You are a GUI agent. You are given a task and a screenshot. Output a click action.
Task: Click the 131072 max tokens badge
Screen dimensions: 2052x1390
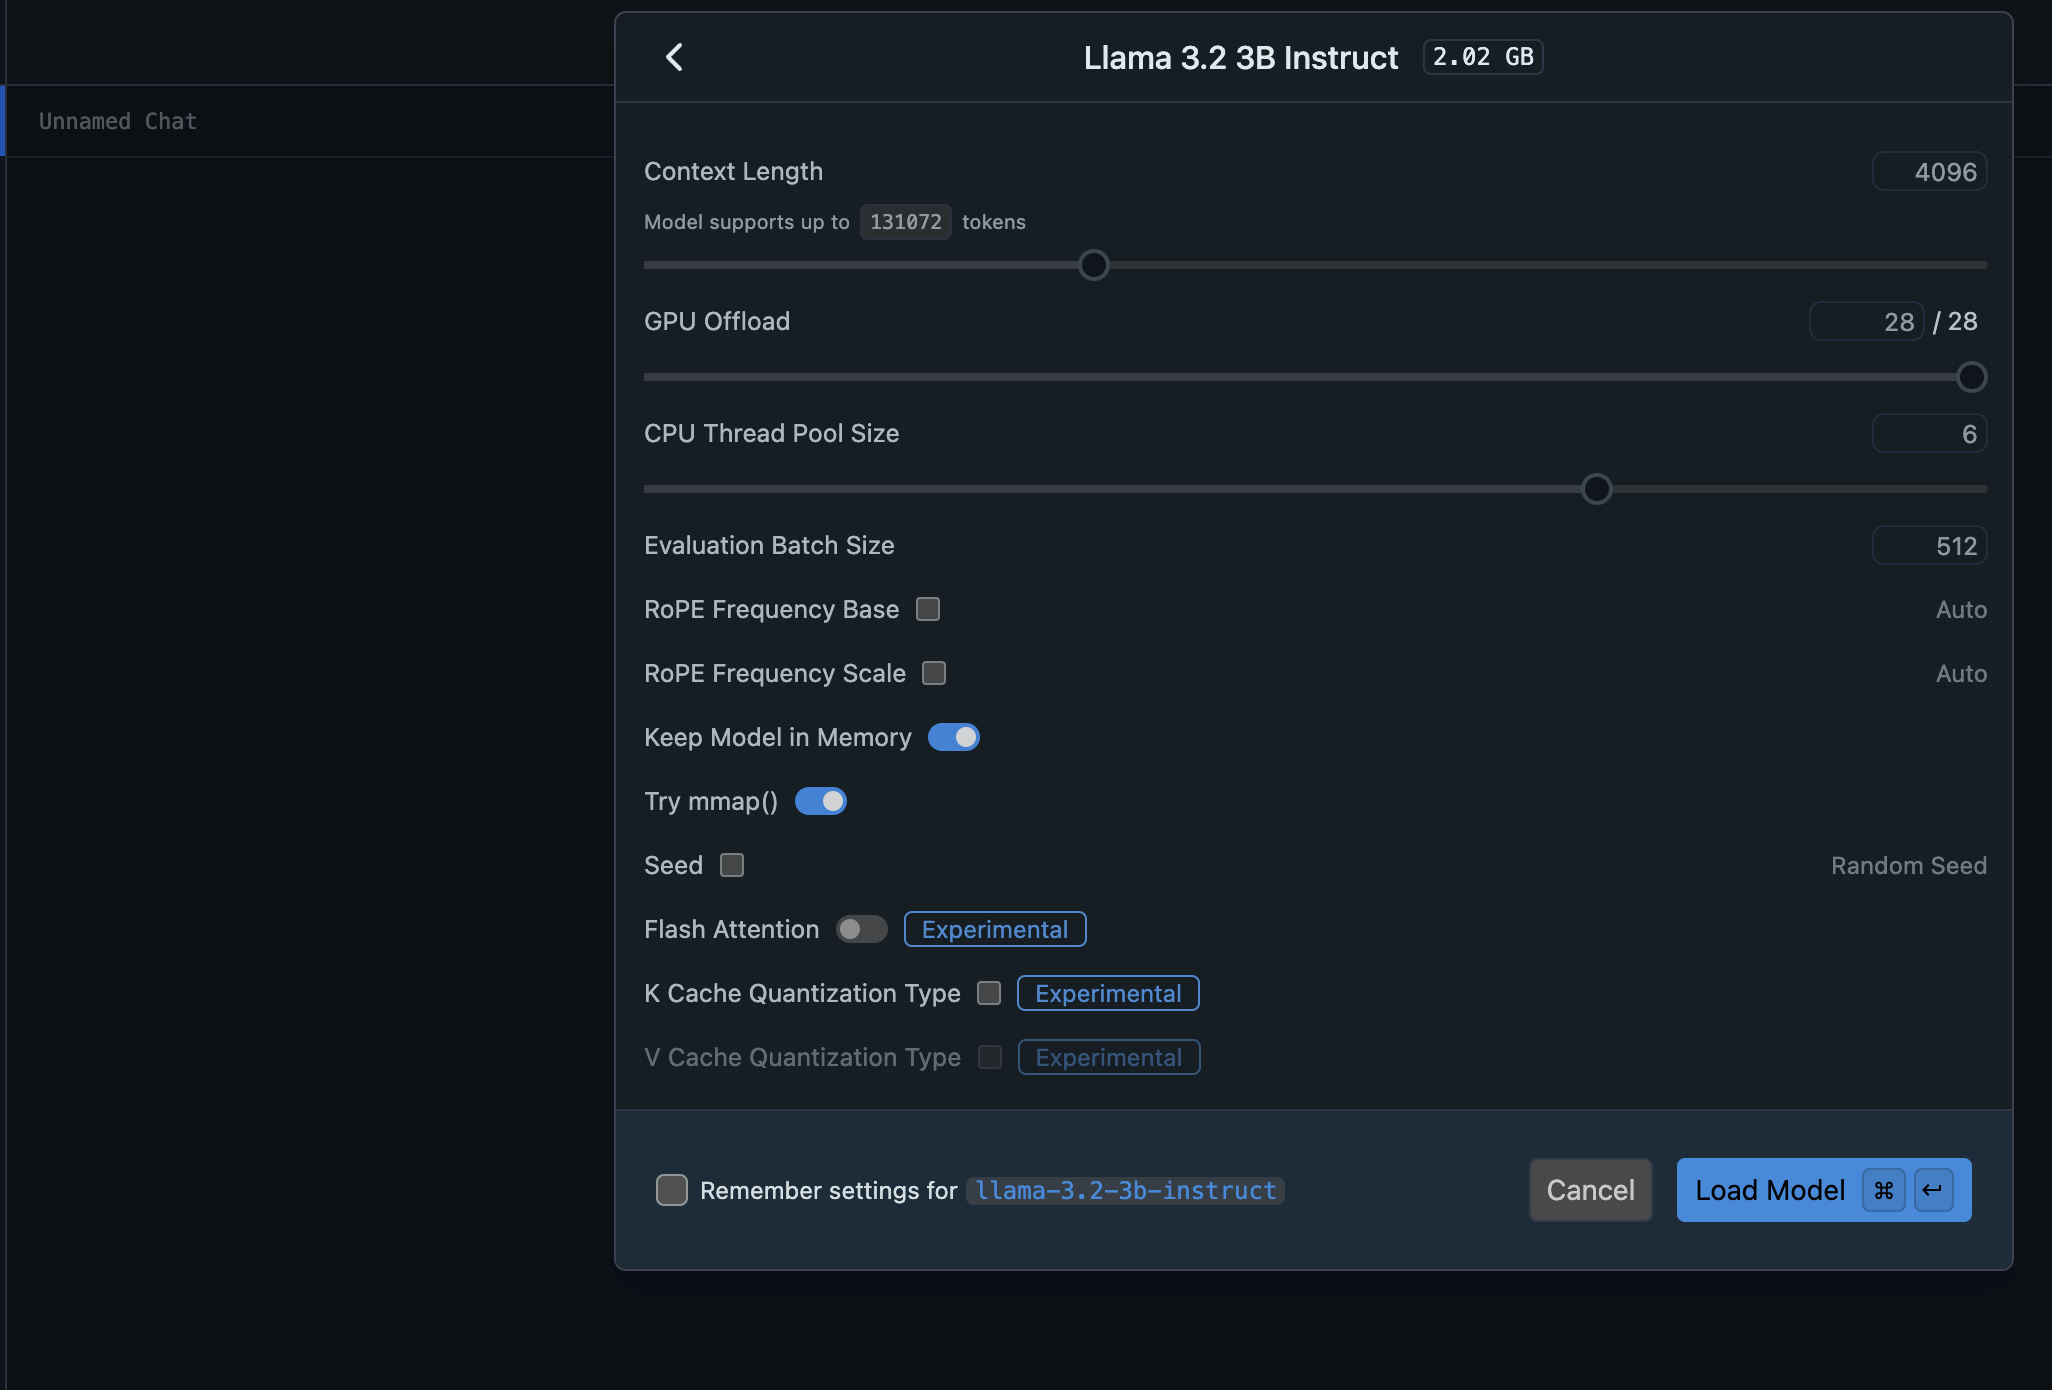pyautogui.click(x=905, y=222)
